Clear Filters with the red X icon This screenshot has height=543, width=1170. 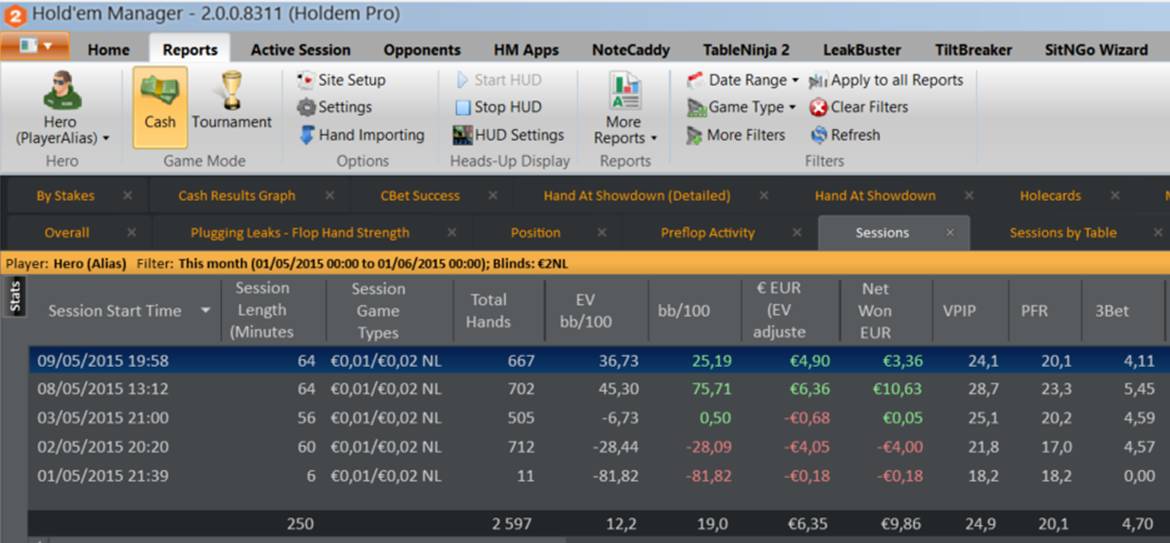point(819,107)
